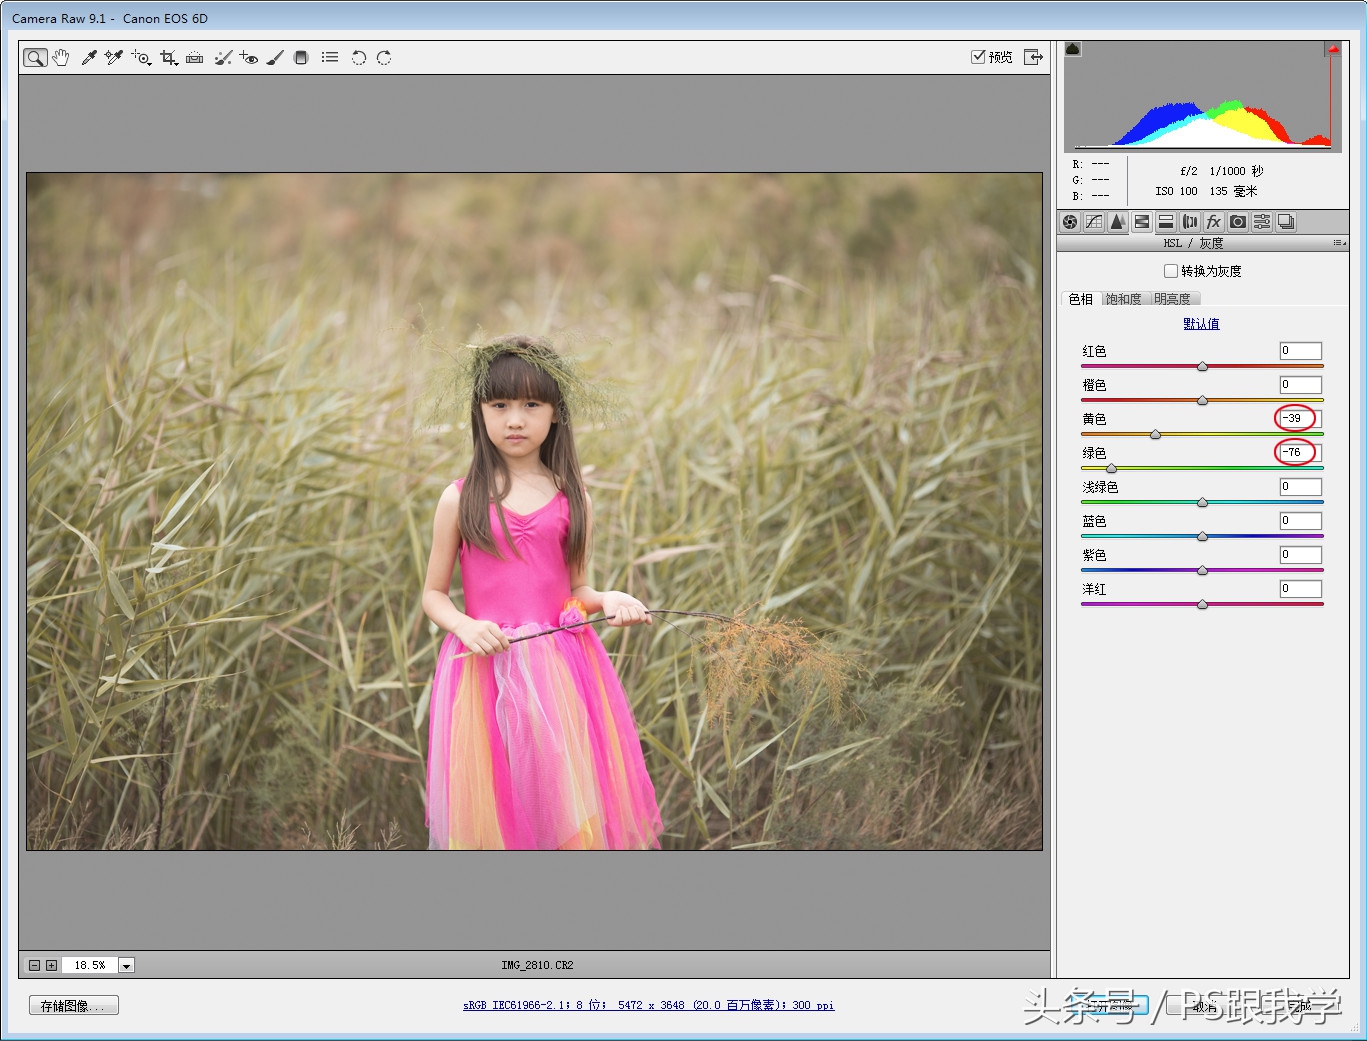Select the Hand tool
This screenshot has width=1367, height=1041.
(61, 58)
